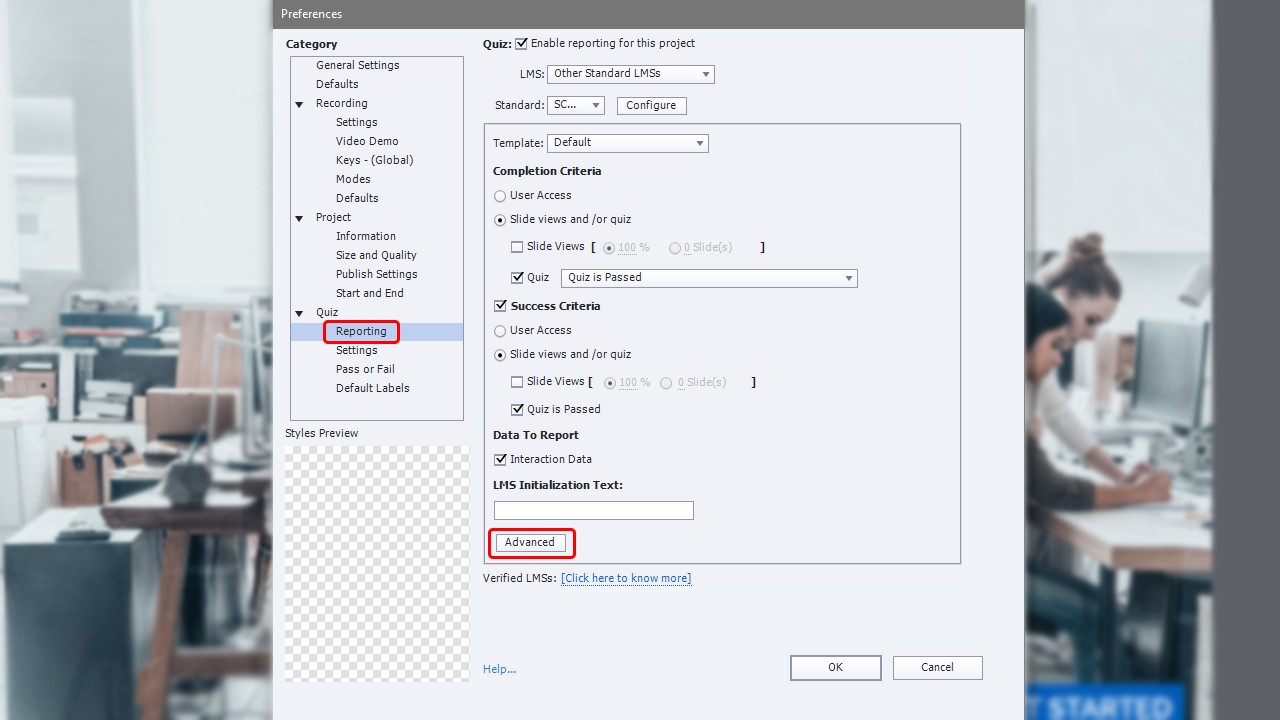Open the Standard dropdown
The height and width of the screenshot is (720, 1280).
pos(576,105)
